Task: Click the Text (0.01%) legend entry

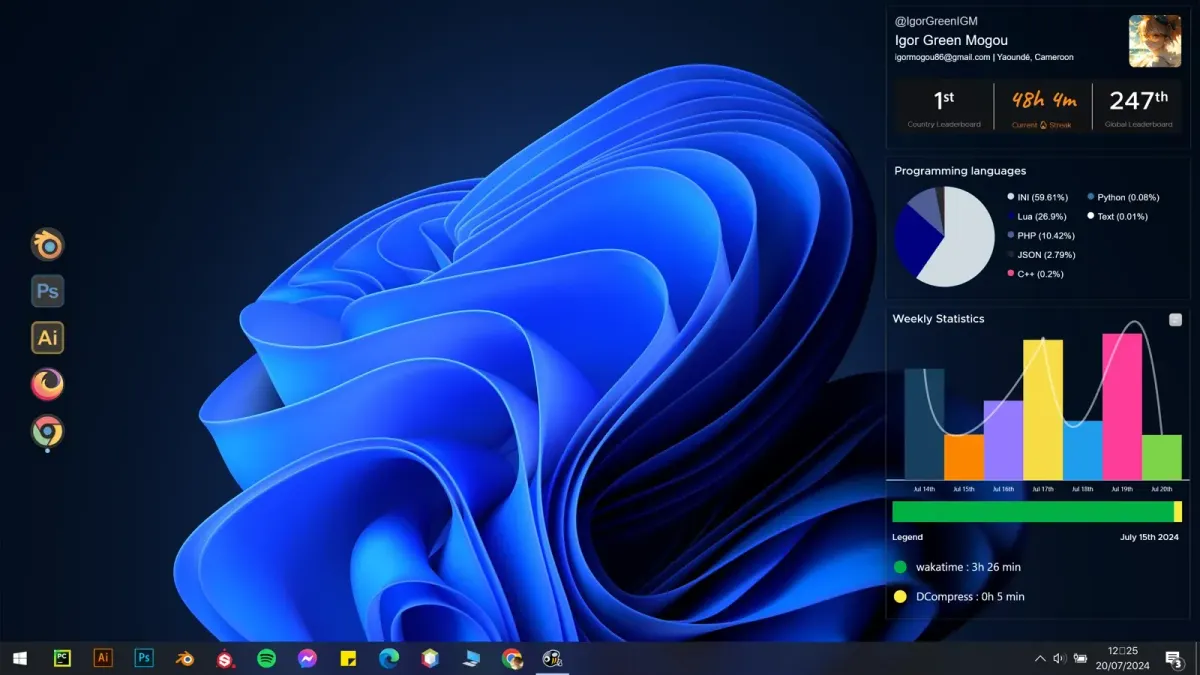Action: click(1117, 216)
